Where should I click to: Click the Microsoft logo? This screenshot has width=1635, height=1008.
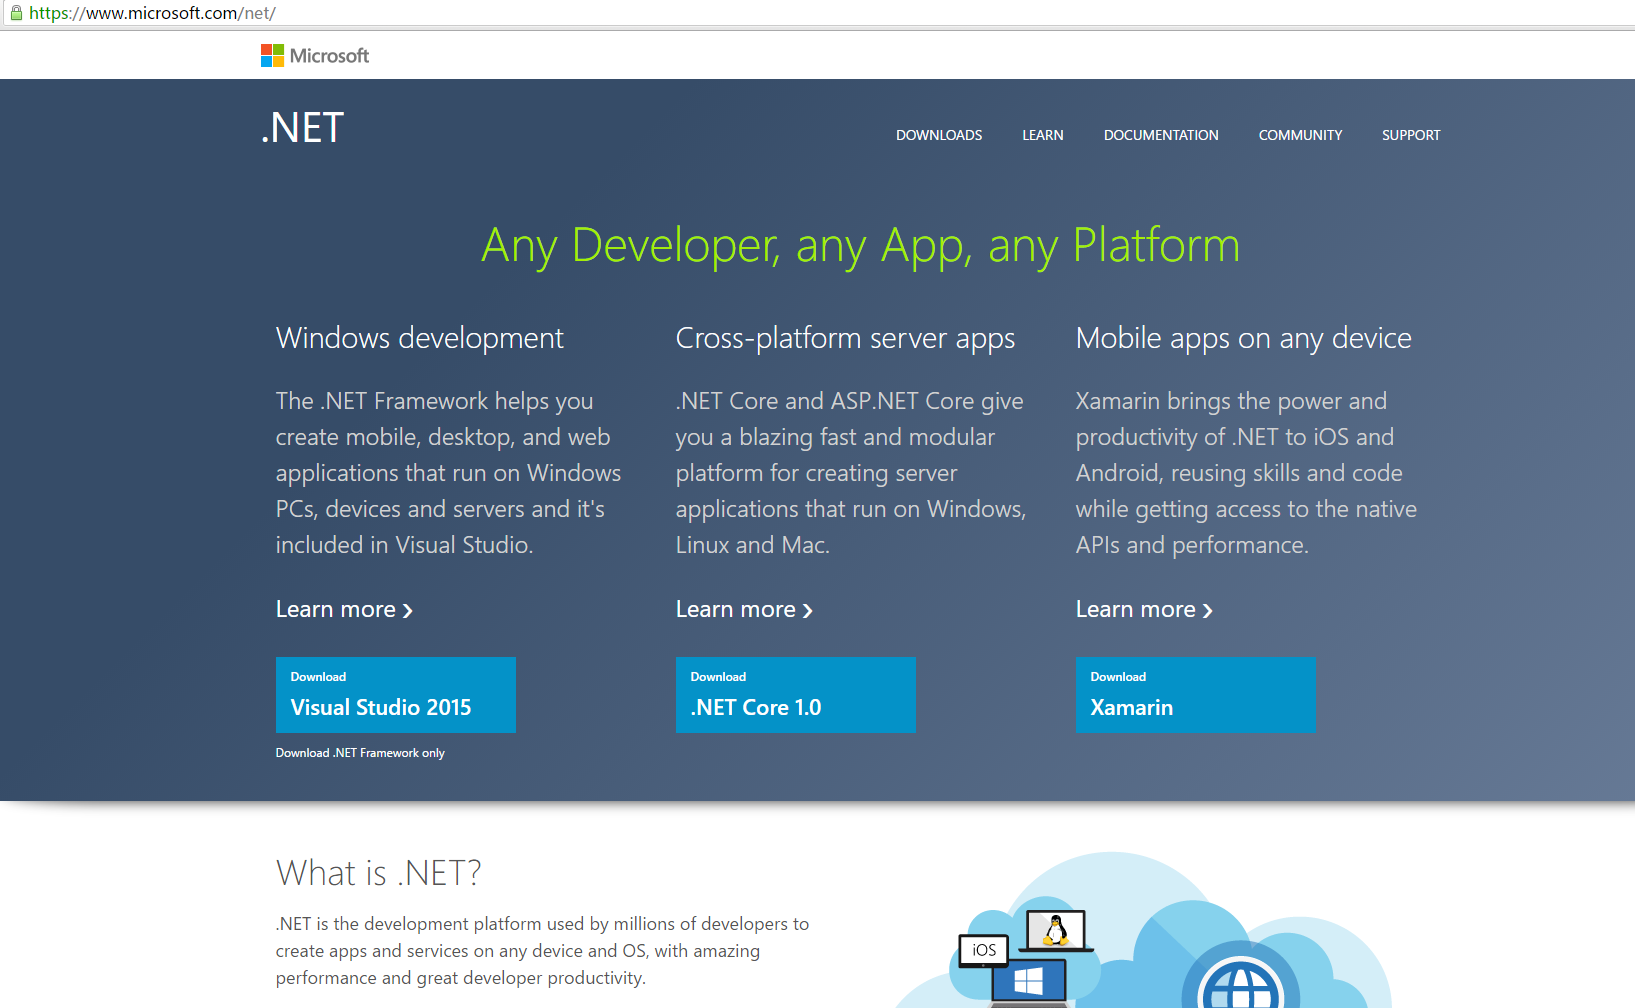pos(315,56)
